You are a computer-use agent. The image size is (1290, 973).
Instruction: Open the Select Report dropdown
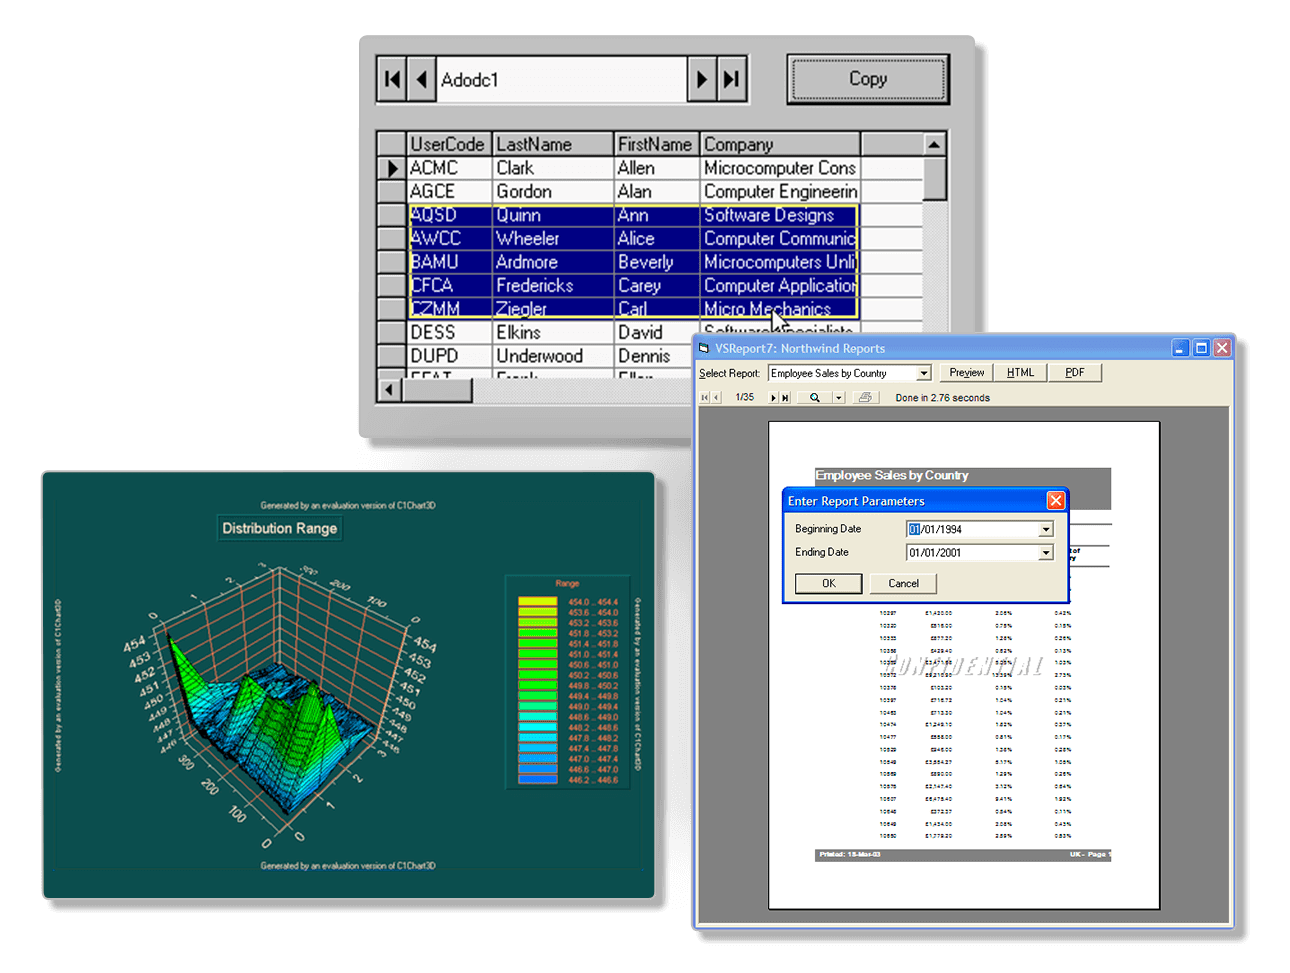pyautogui.click(x=924, y=373)
